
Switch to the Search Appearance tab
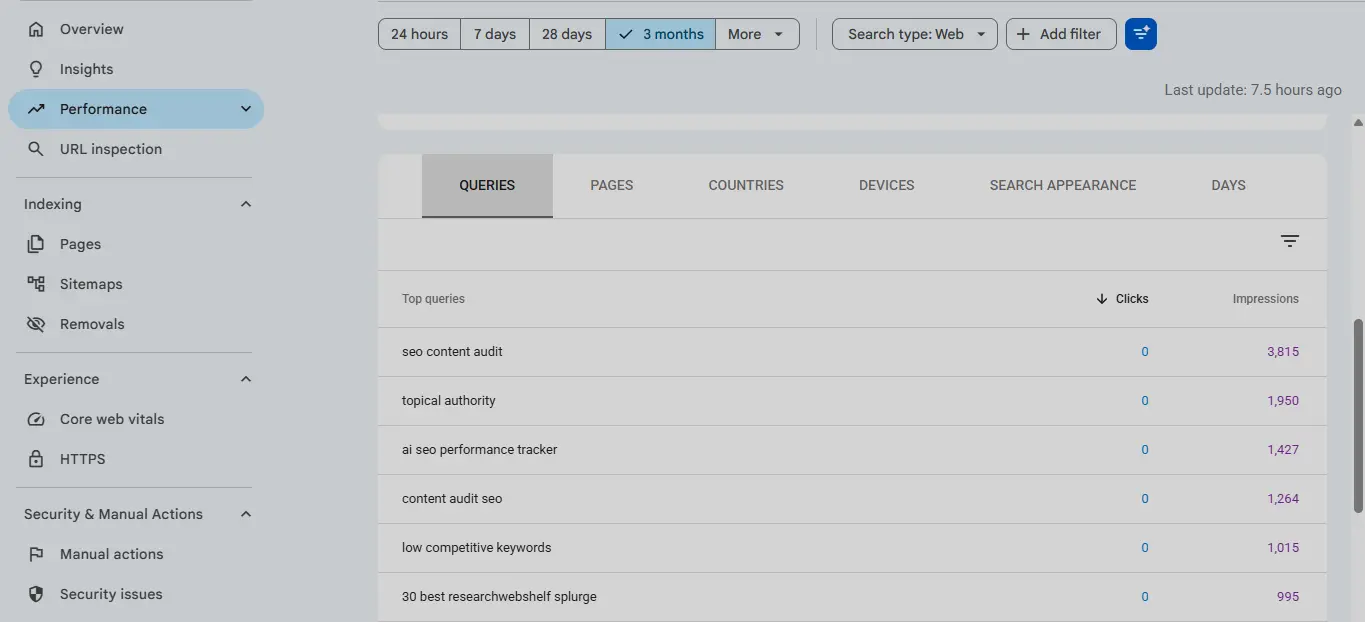[1063, 185]
